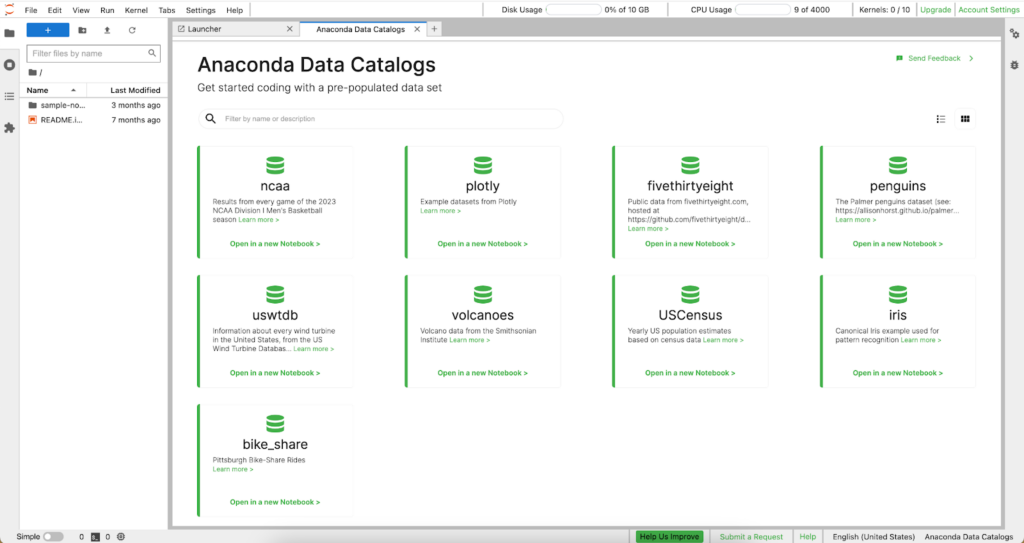This screenshot has height=543, width=1024.
Task: Click the iris database icon
Action: pos(898,295)
